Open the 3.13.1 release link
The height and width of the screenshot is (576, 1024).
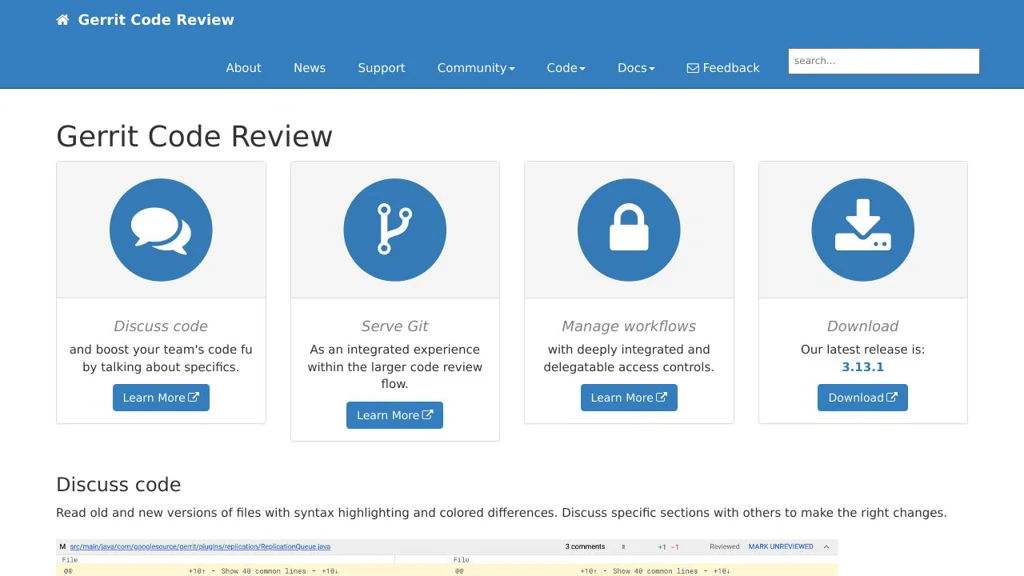(863, 367)
